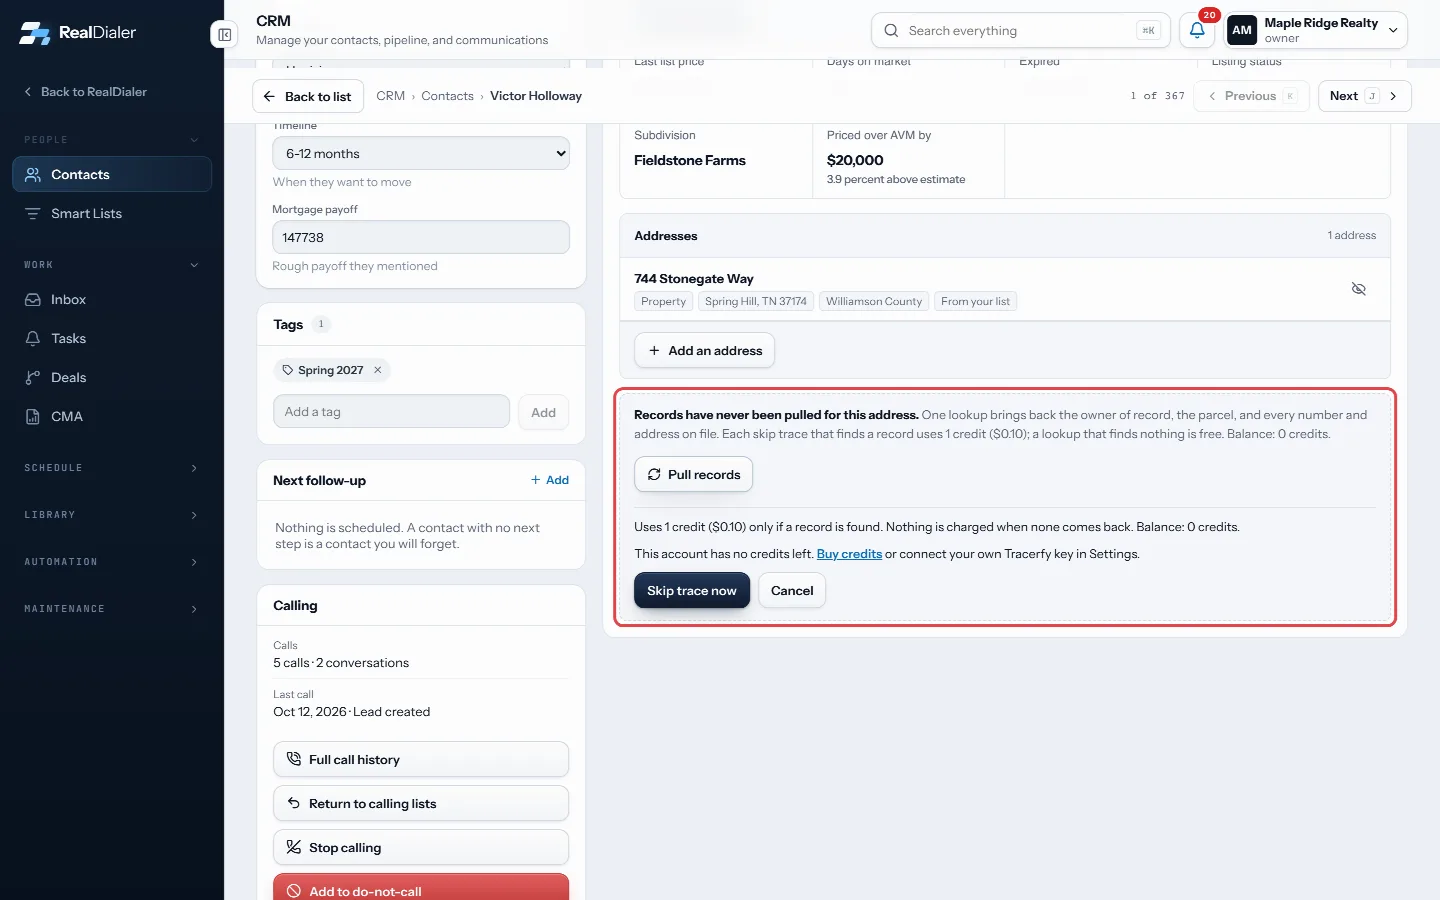The image size is (1440, 900).
Task: Expand the Schedule sidebar section
Action: coord(112,468)
